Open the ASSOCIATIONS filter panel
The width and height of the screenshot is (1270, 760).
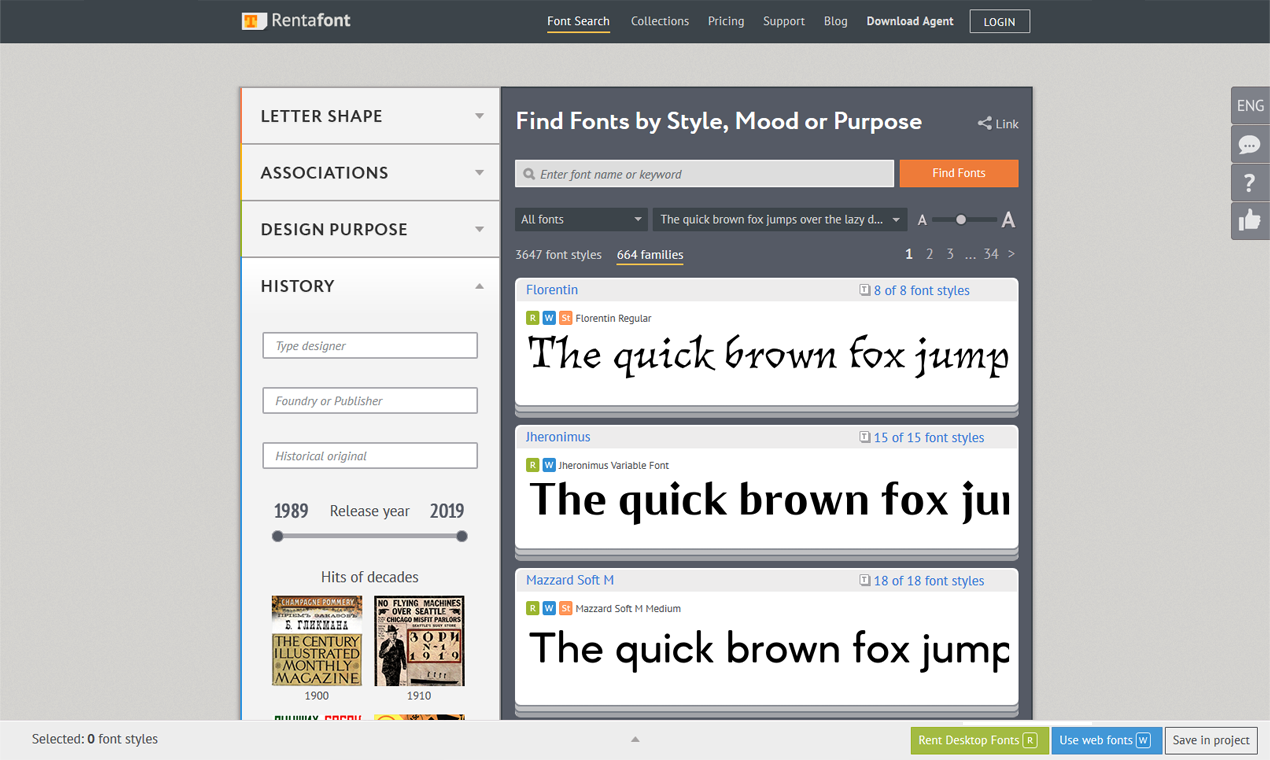tap(369, 172)
